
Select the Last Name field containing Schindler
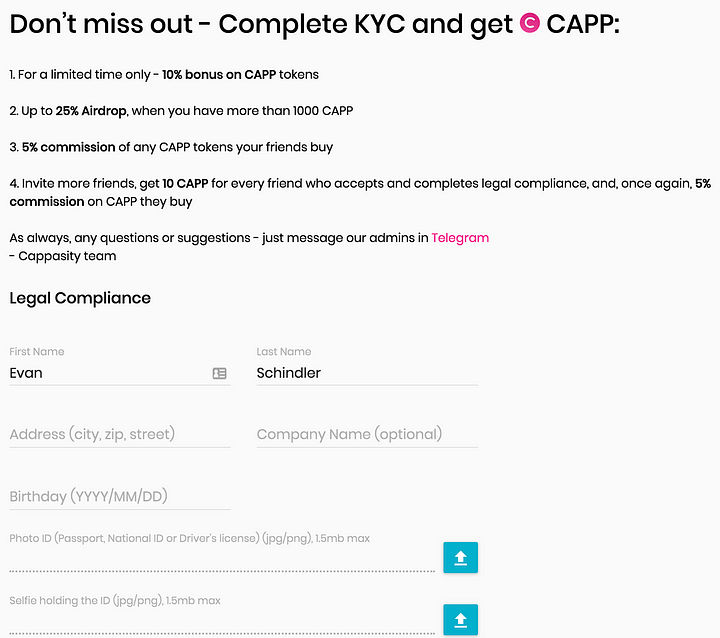(x=367, y=373)
